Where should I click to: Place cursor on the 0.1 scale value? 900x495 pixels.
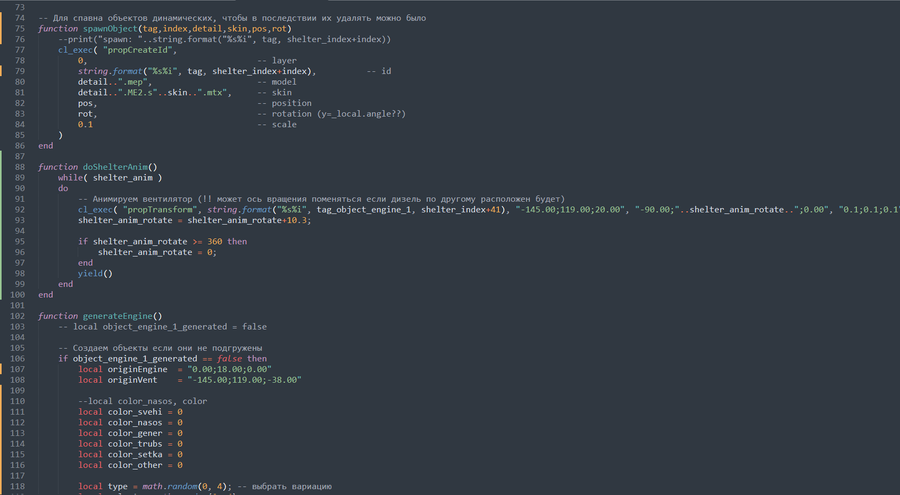85,125
